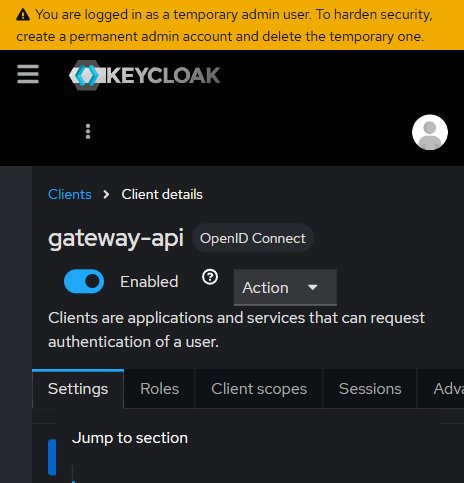Go back via Clients breadcrumb link
The width and height of the screenshot is (464, 483).
70,194
